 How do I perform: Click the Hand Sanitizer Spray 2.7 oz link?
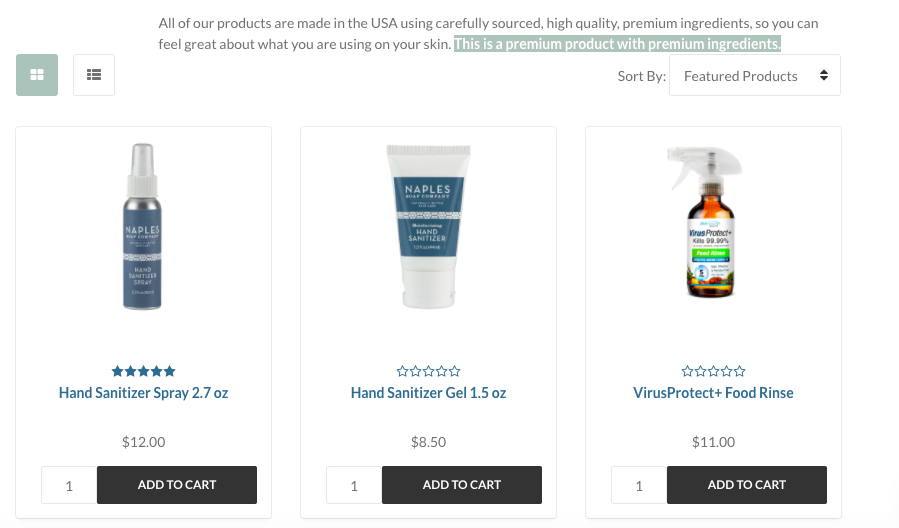143,393
